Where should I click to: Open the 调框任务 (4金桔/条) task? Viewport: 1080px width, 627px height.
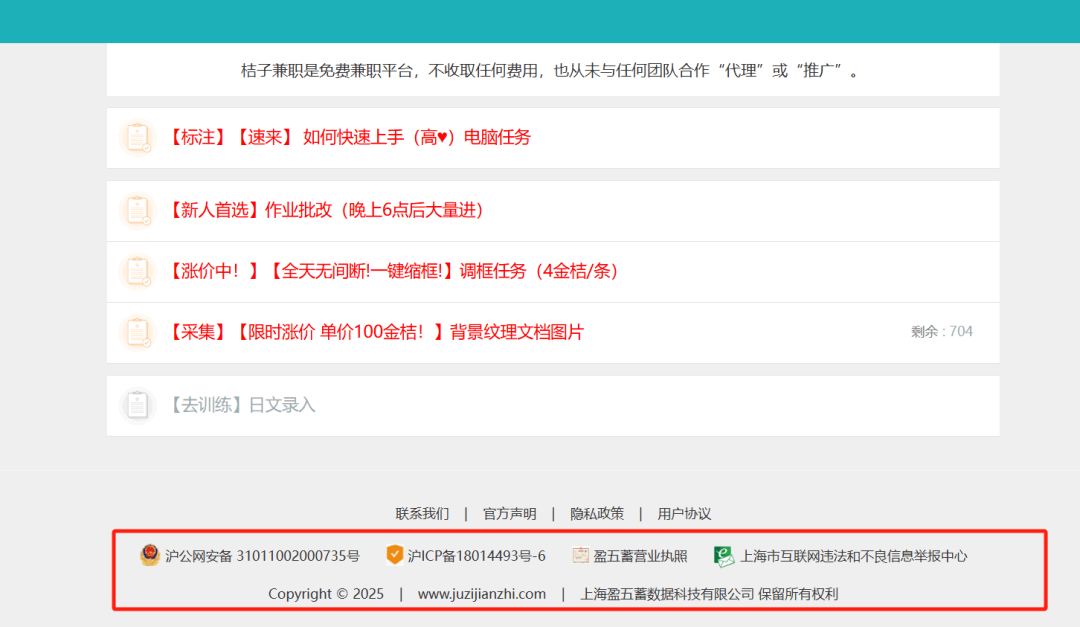(x=393, y=272)
